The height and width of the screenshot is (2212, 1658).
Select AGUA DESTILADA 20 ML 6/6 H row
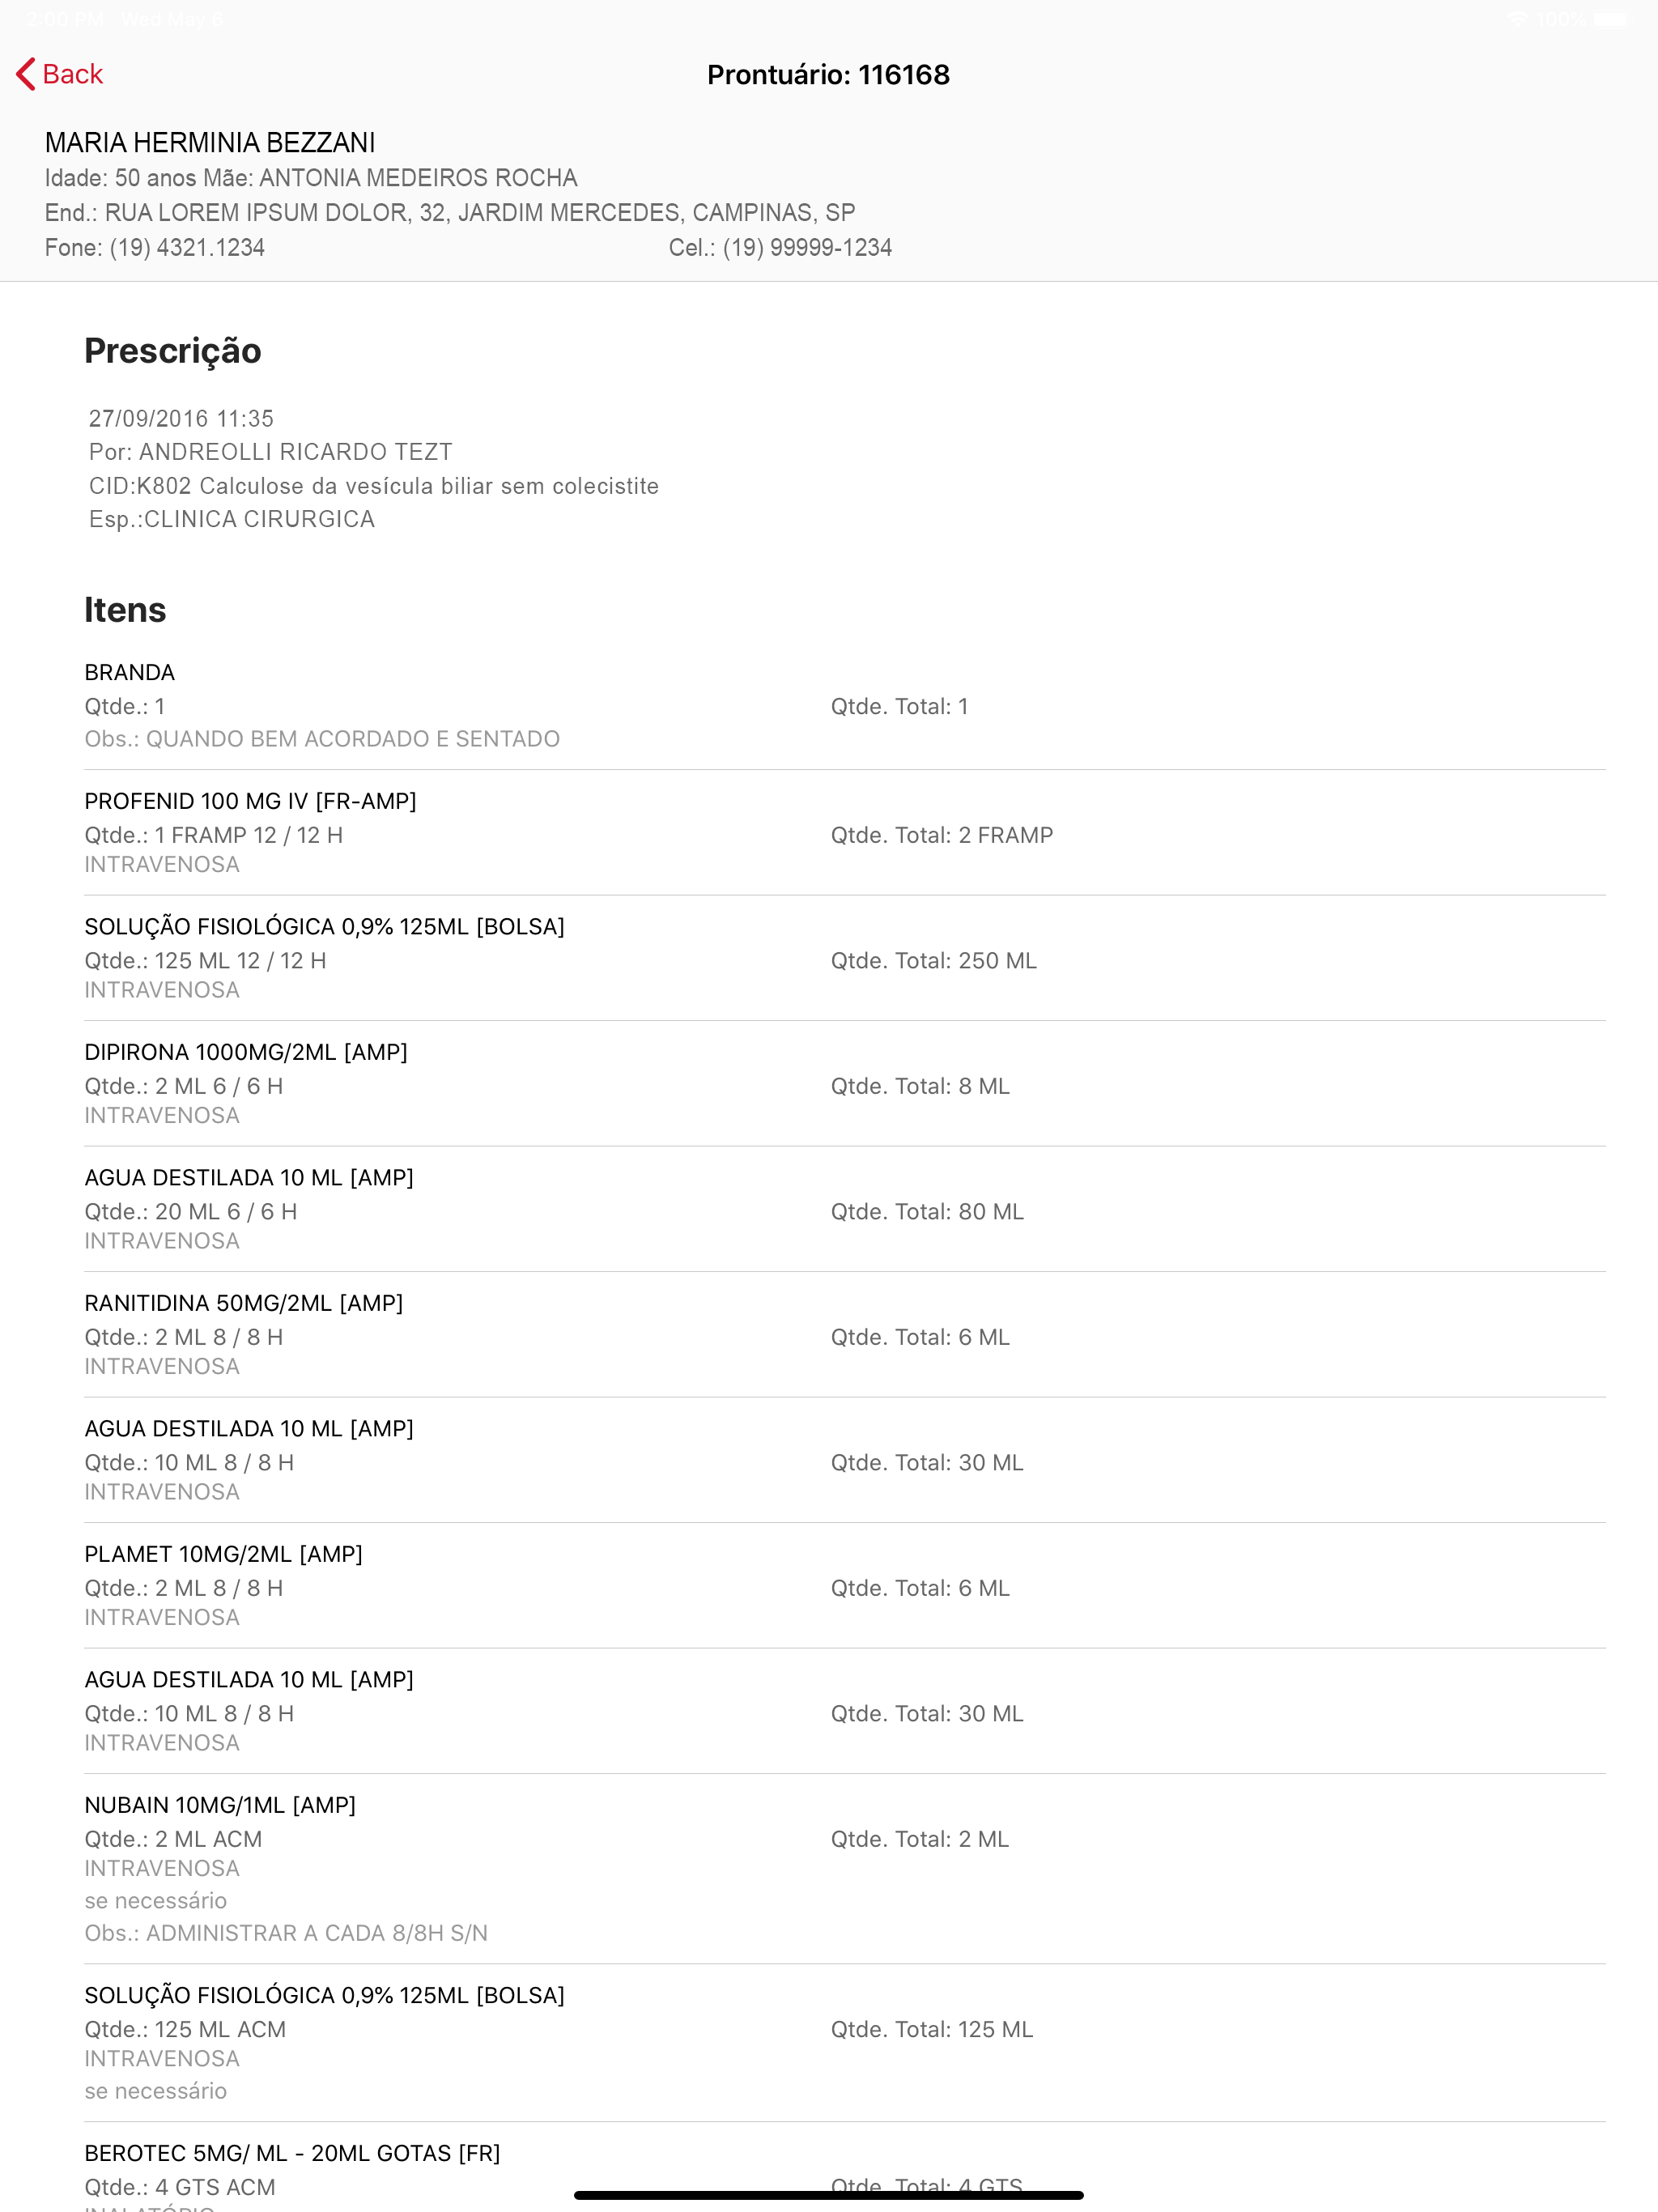pos(845,1209)
